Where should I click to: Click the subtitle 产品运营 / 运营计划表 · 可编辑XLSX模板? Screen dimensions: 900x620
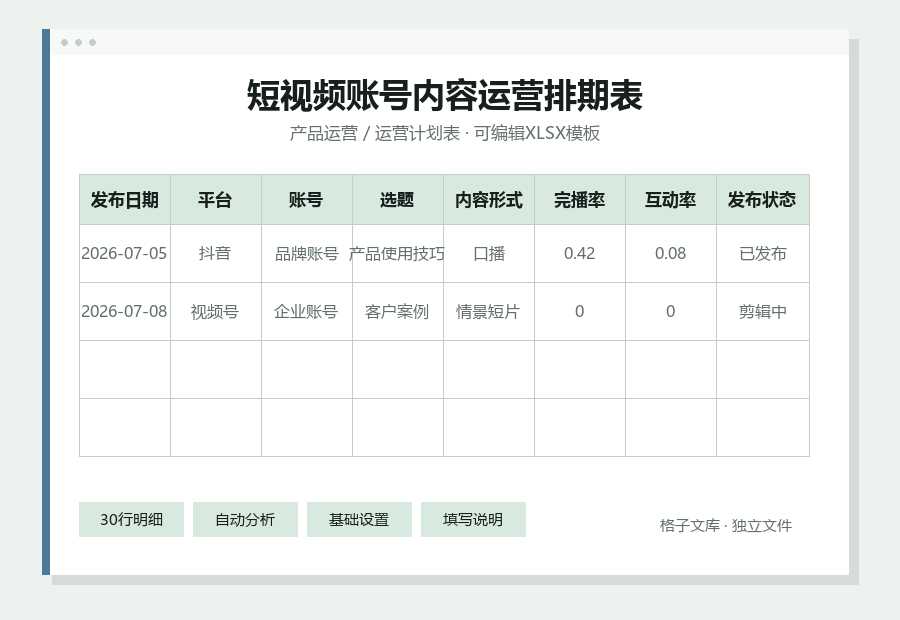(x=445, y=133)
